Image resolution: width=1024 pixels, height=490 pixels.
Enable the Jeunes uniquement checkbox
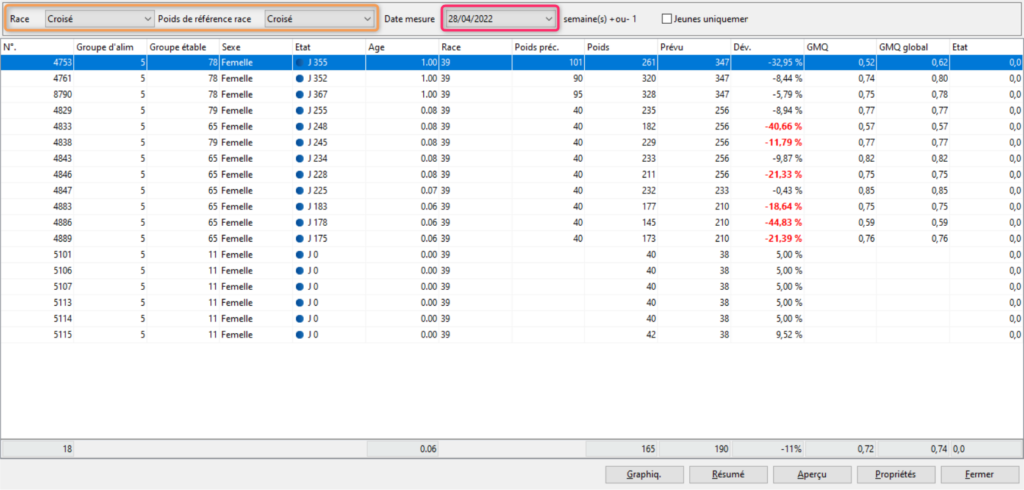[667, 19]
